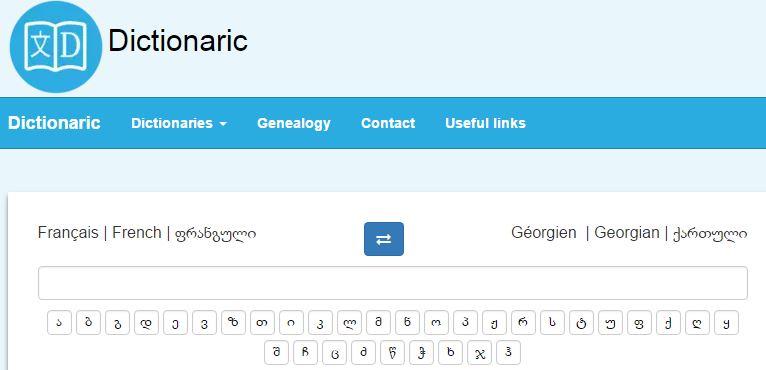Viewport: 766px width, 370px height.
Task: Insert the Georgian letter ჰ key
Action: point(509,353)
